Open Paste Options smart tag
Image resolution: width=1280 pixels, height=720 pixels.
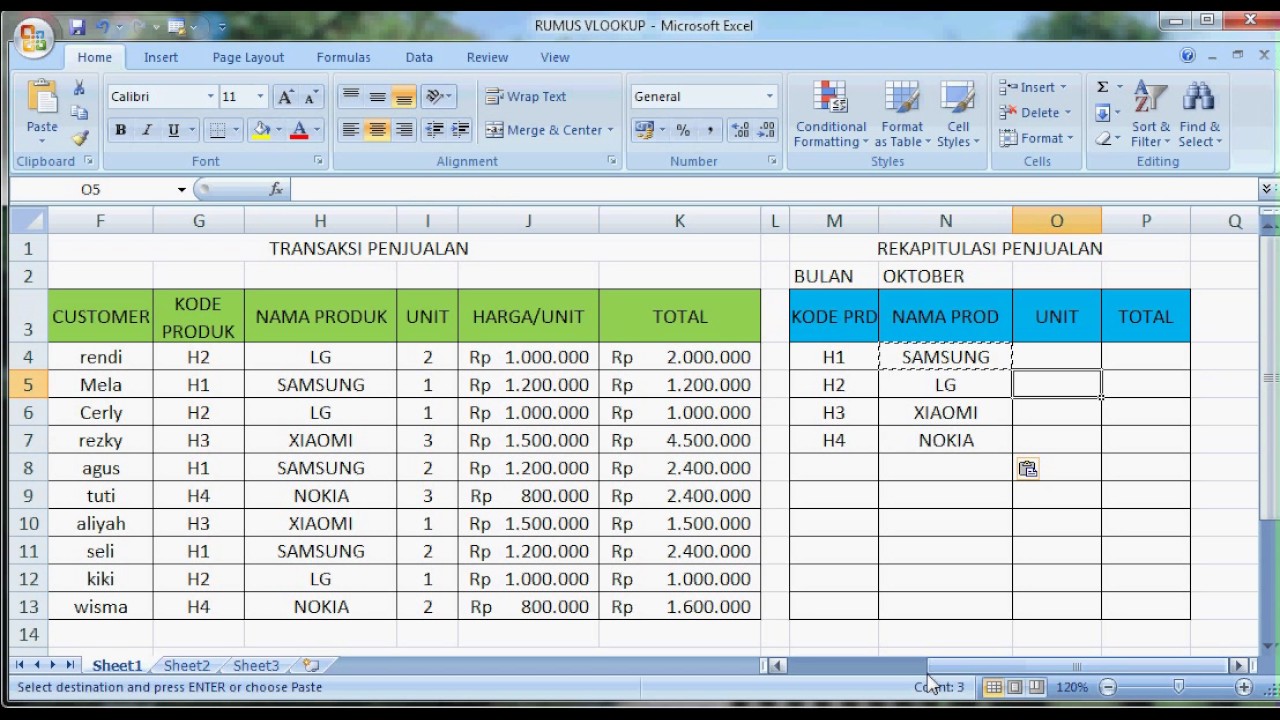tap(1028, 468)
